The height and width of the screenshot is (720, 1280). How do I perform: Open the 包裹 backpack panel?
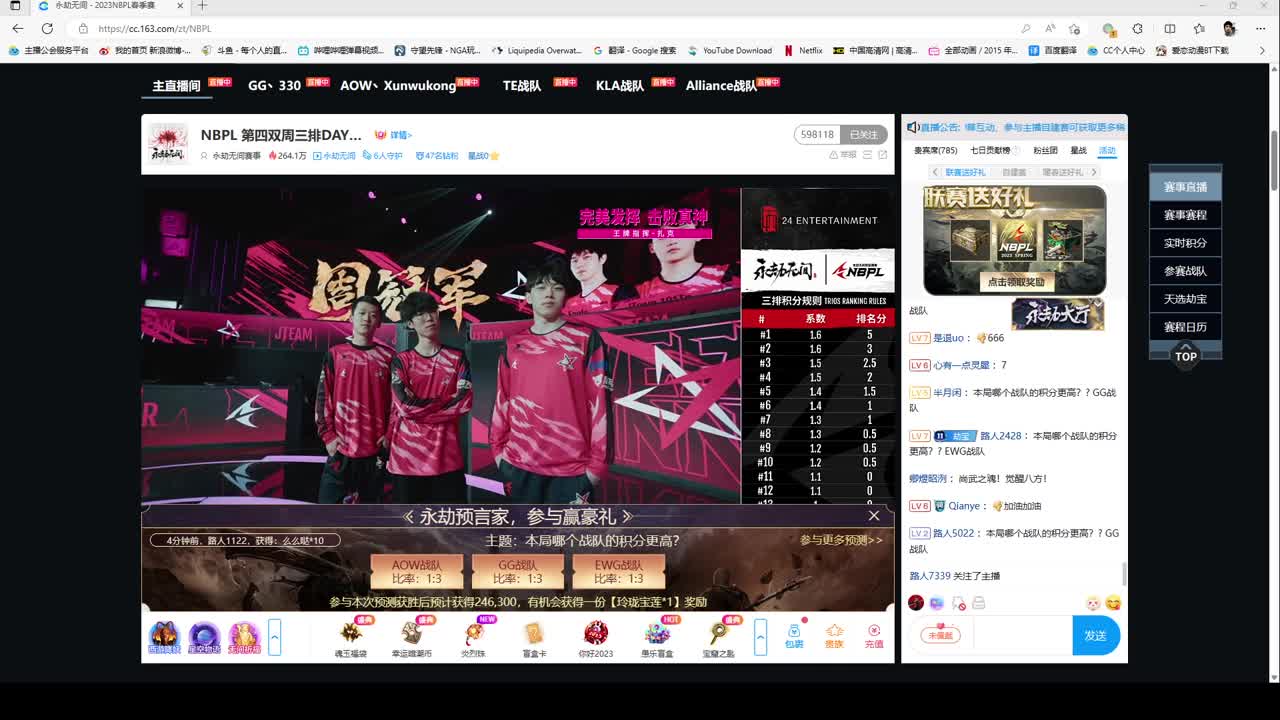pos(794,633)
